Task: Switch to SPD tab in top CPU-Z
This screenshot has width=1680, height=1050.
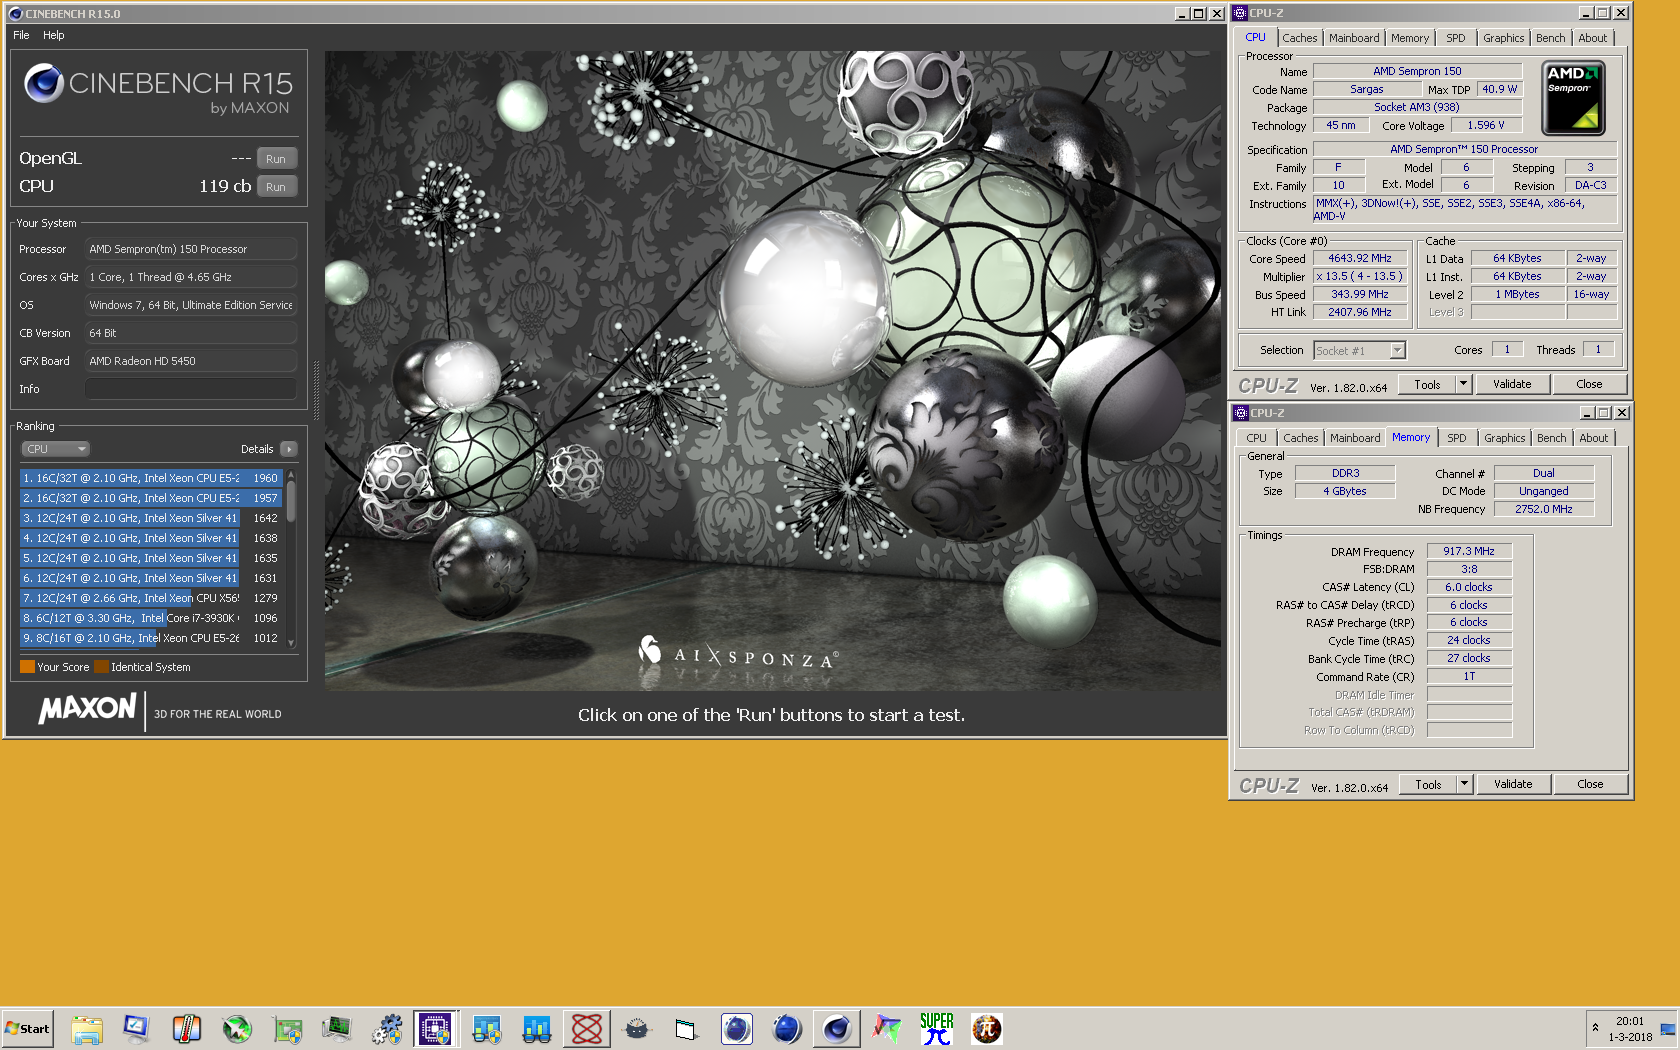Action: click(x=1456, y=38)
